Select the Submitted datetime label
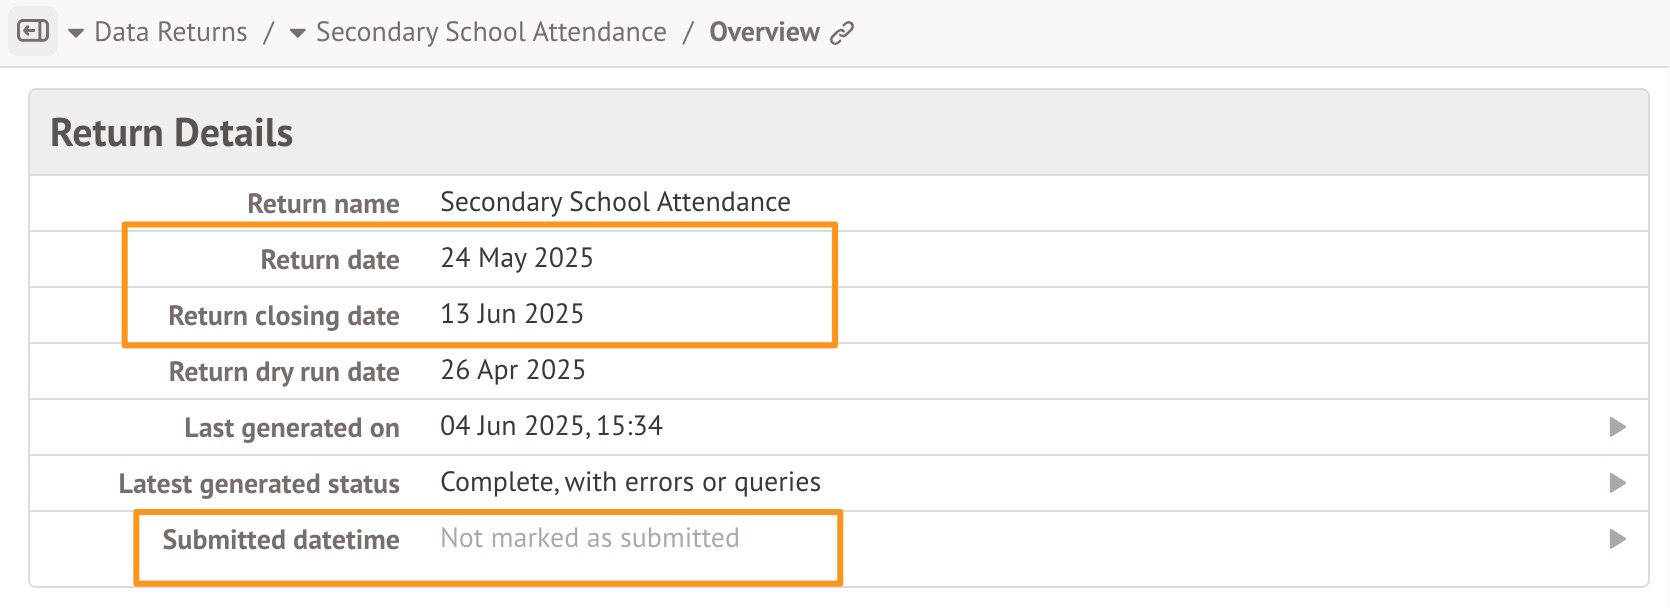 click(x=281, y=540)
